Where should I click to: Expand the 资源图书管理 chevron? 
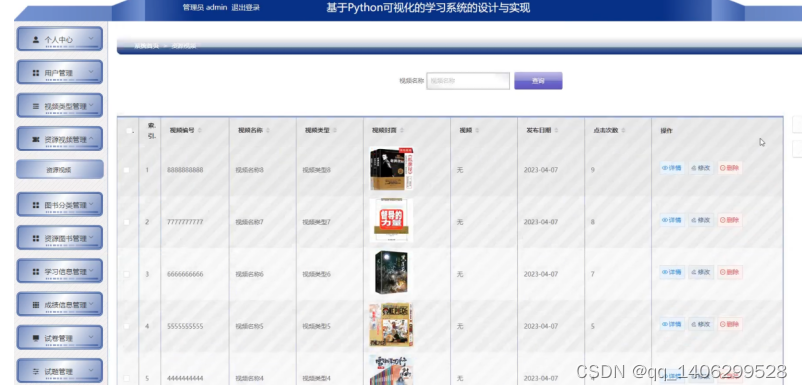pyautogui.click(x=91, y=237)
